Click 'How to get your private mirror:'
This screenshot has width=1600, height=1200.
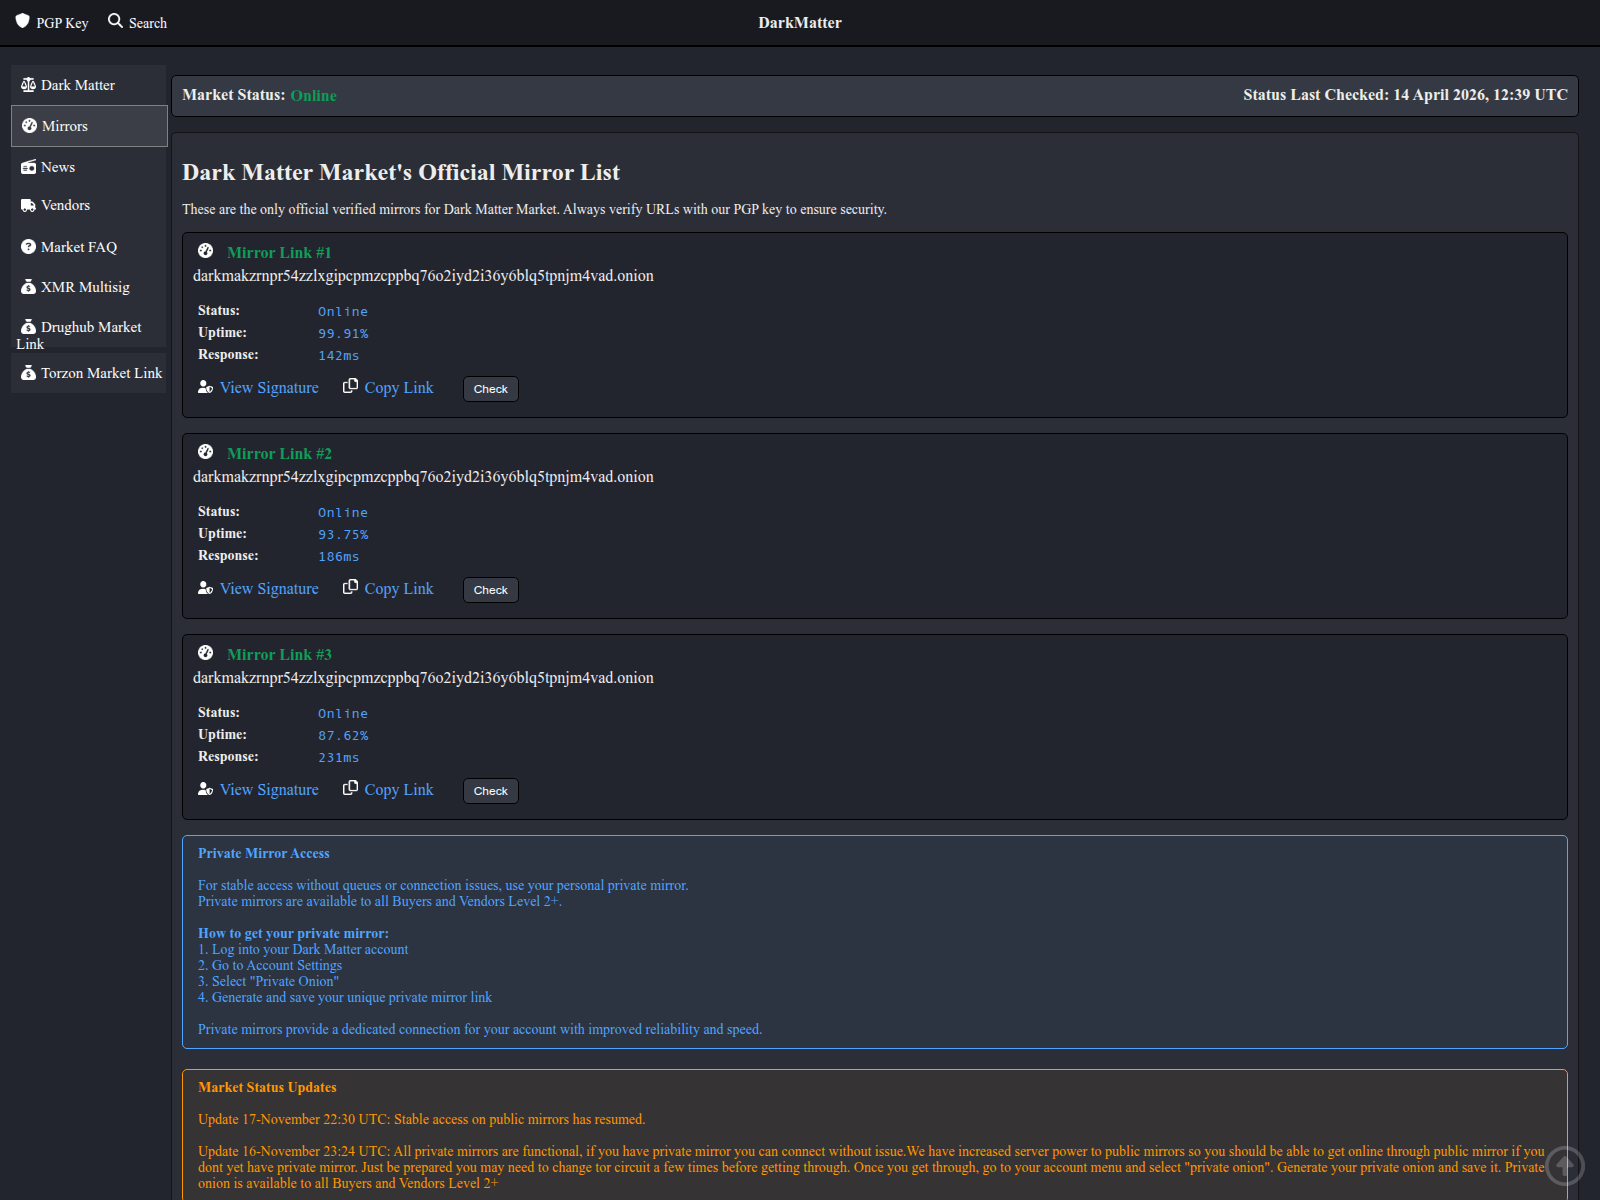coord(293,933)
